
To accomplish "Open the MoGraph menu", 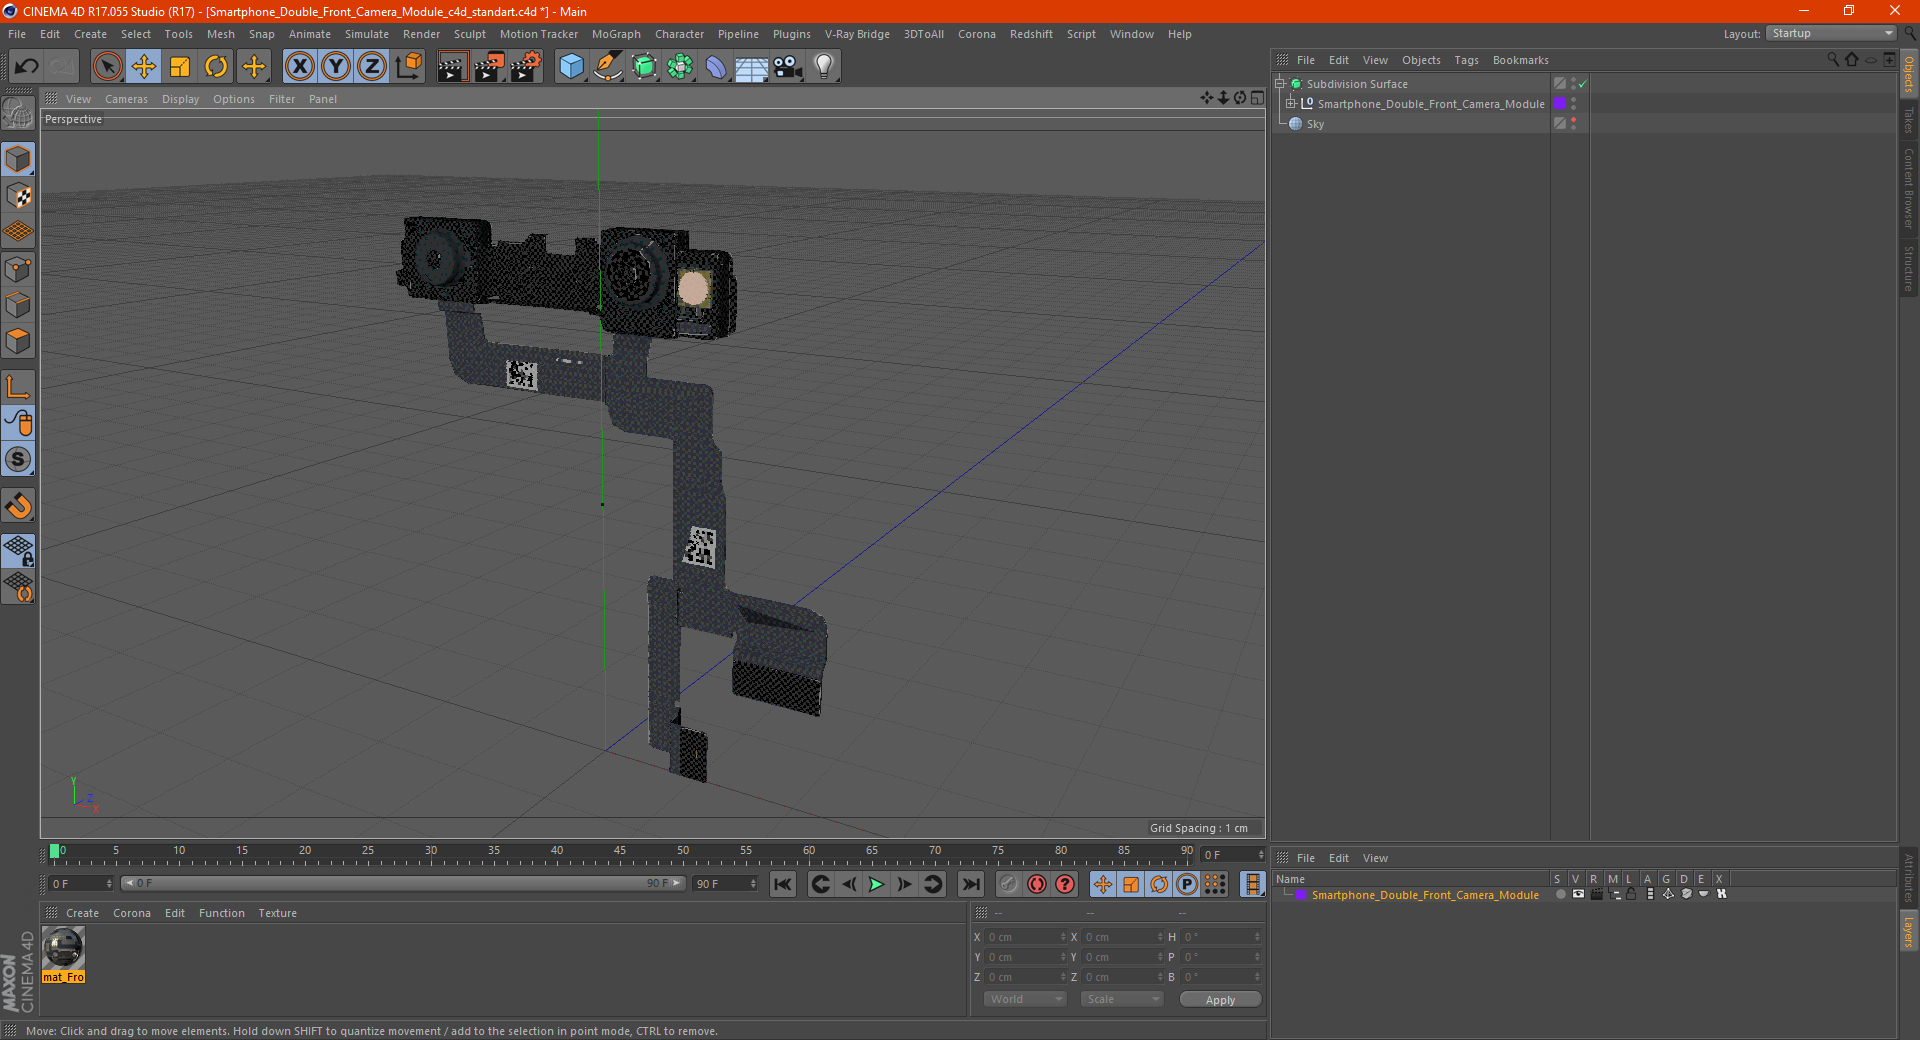I will (616, 34).
